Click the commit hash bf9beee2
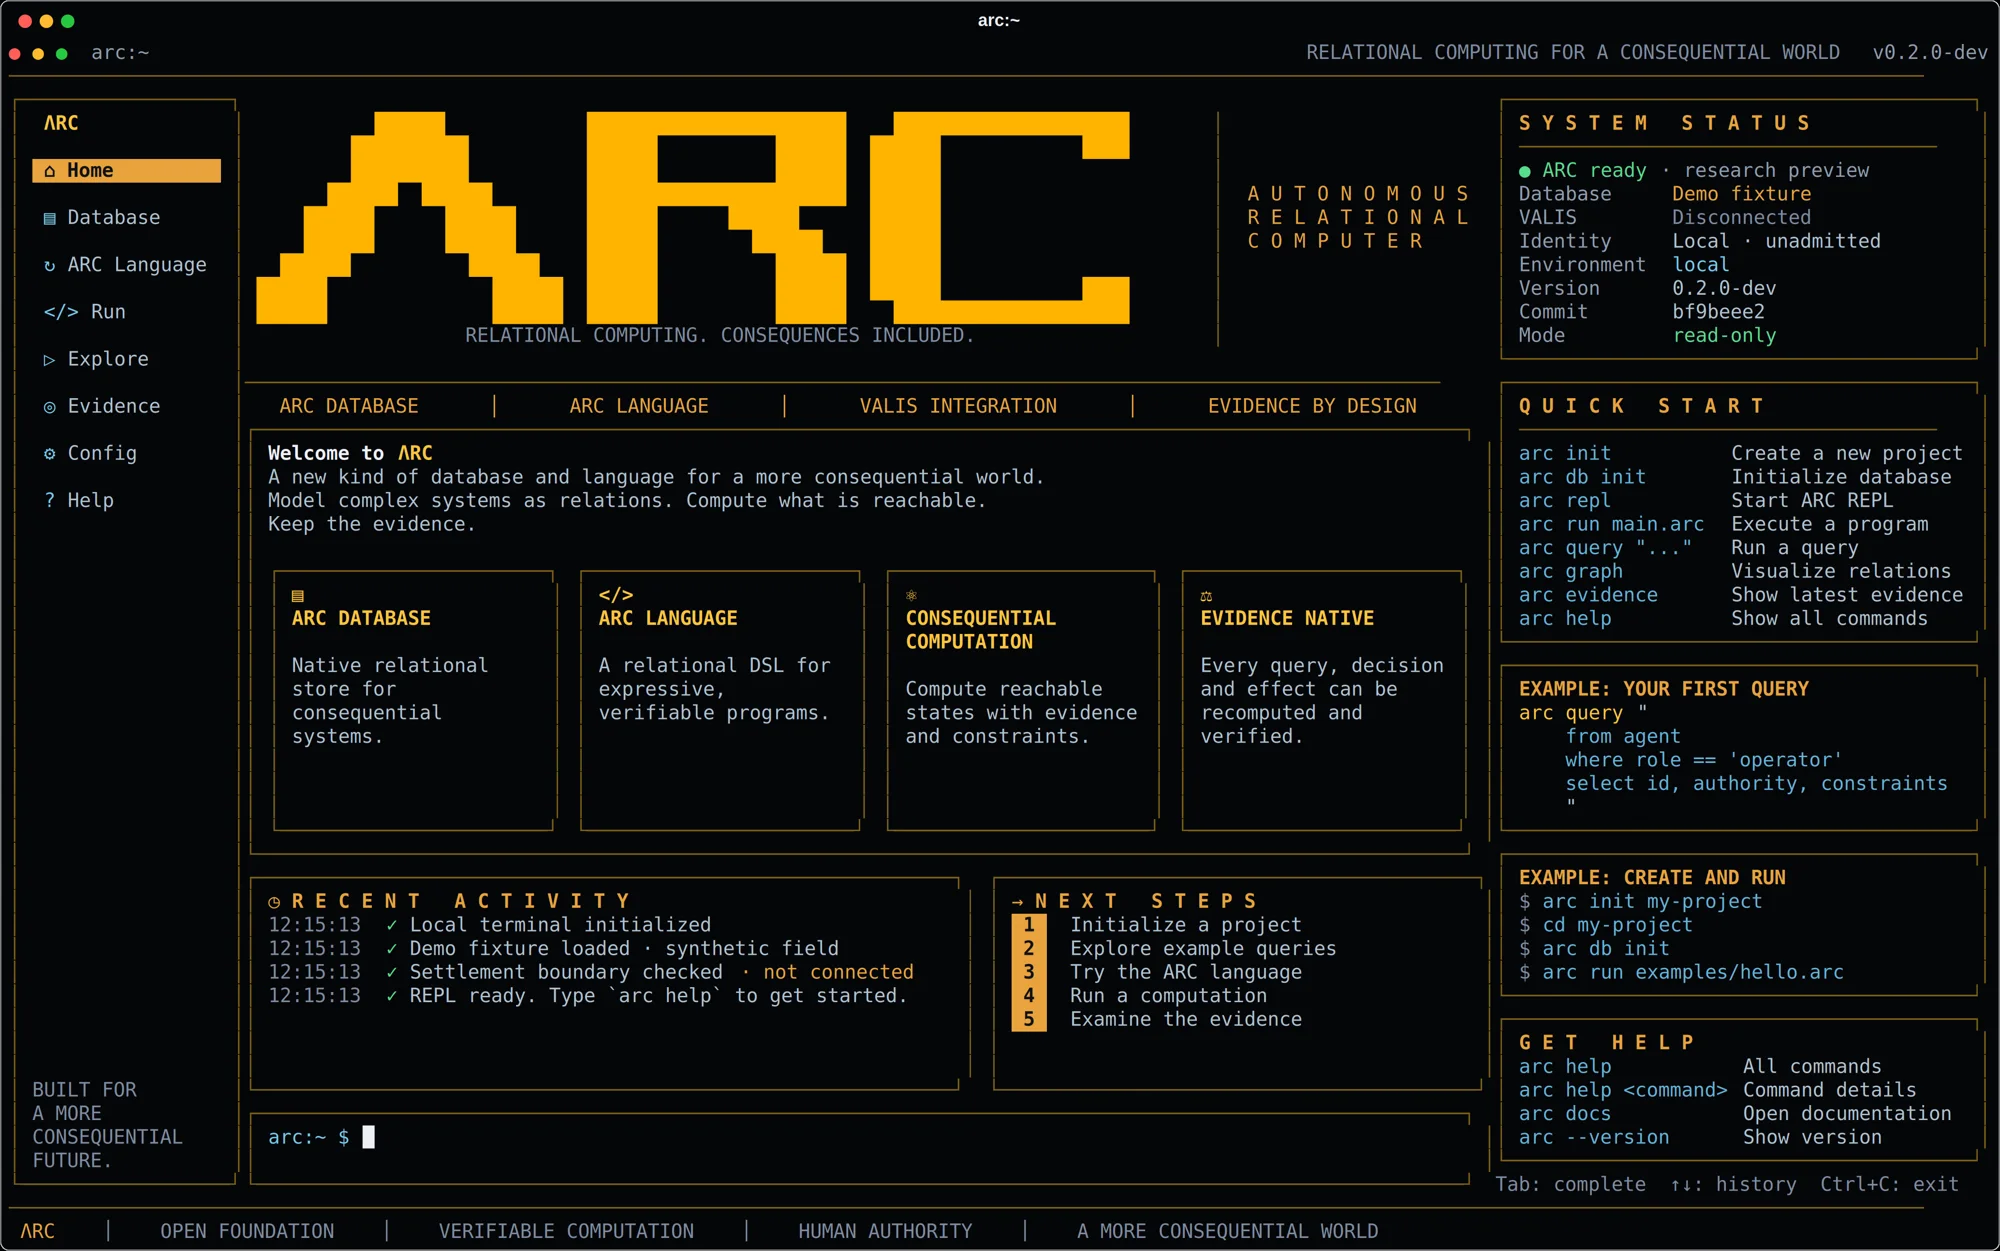This screenshot has height=1251, width=2000. pos(1718,312)
